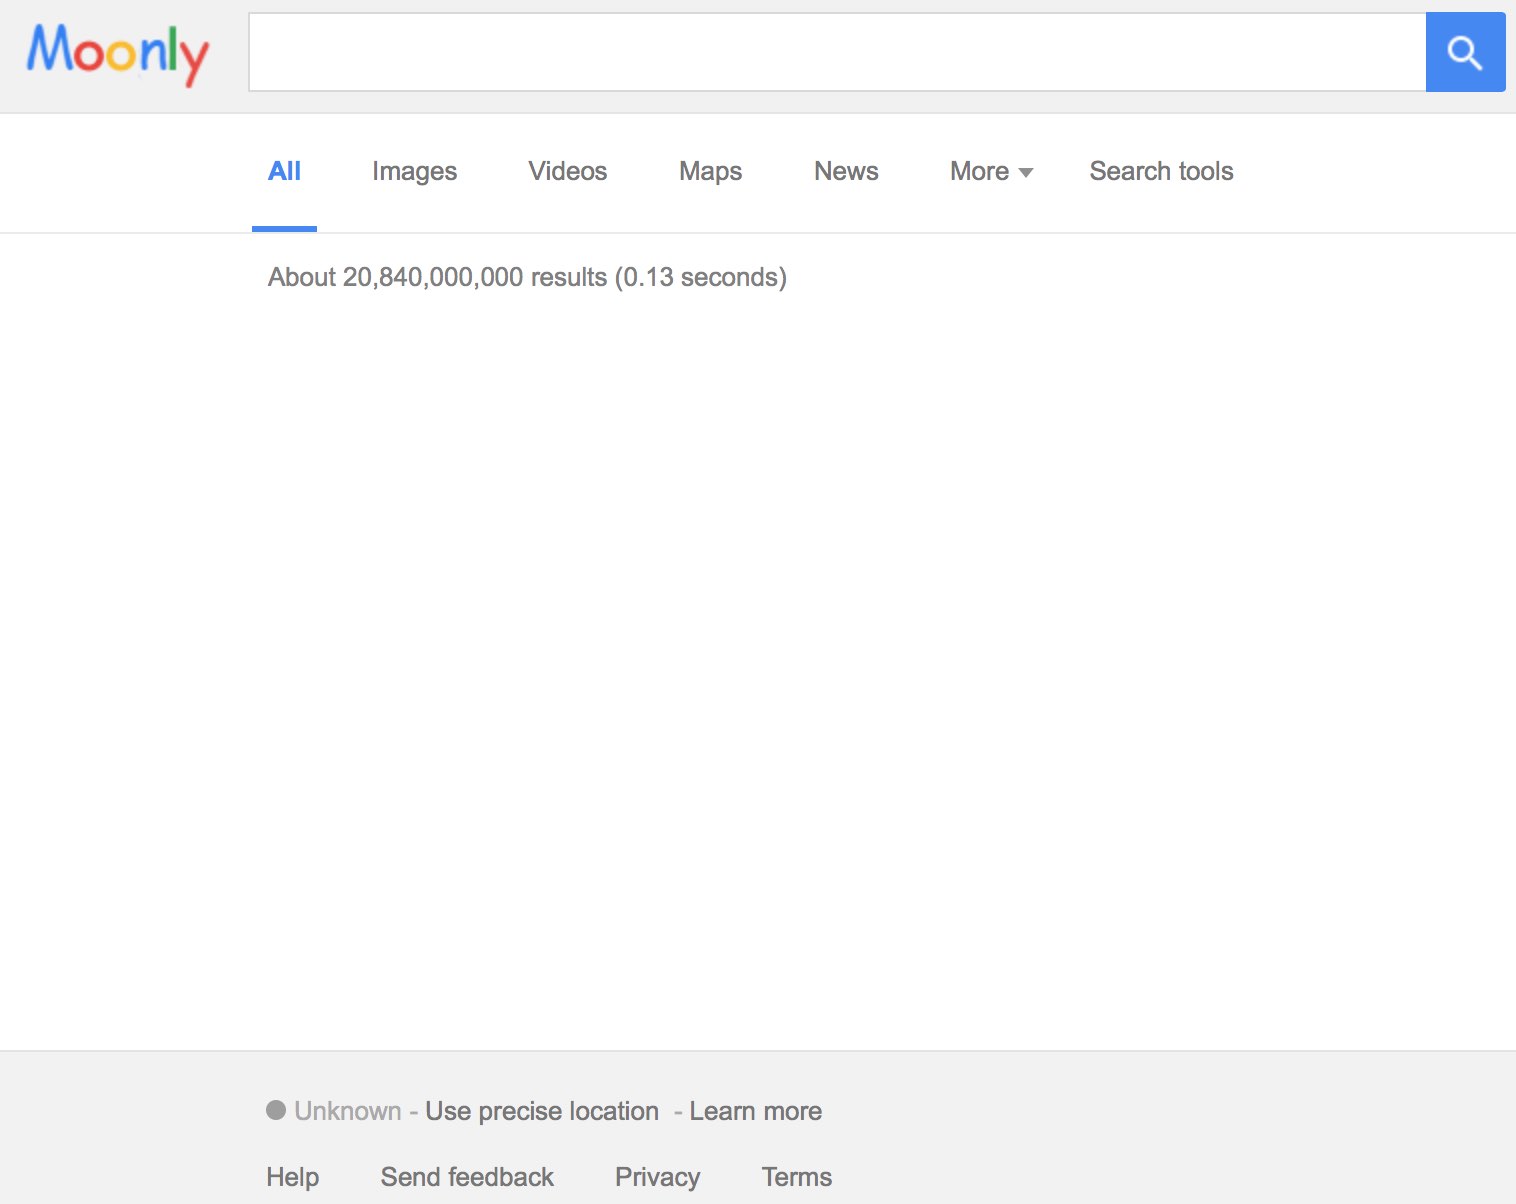Open the Search tools options

[x=1161, y=171]
